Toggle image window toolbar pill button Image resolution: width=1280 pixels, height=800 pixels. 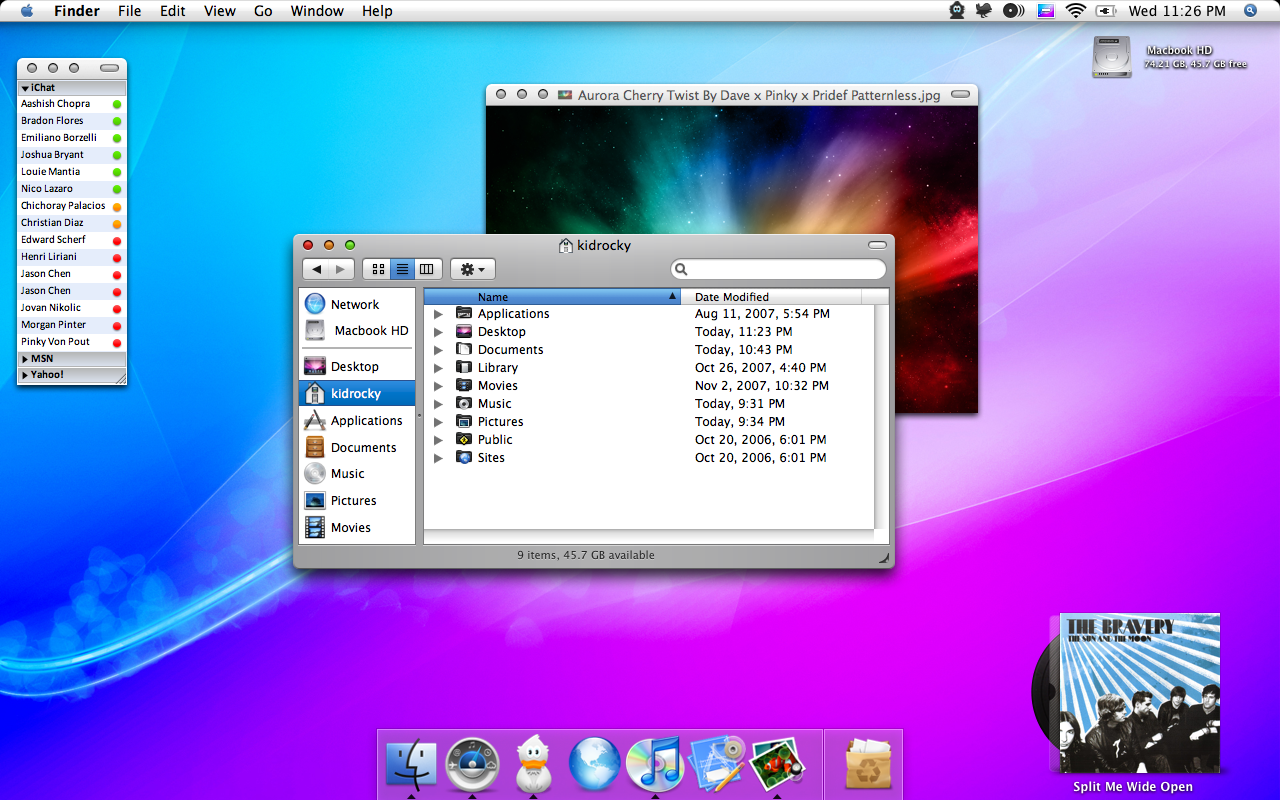point(960,95)
